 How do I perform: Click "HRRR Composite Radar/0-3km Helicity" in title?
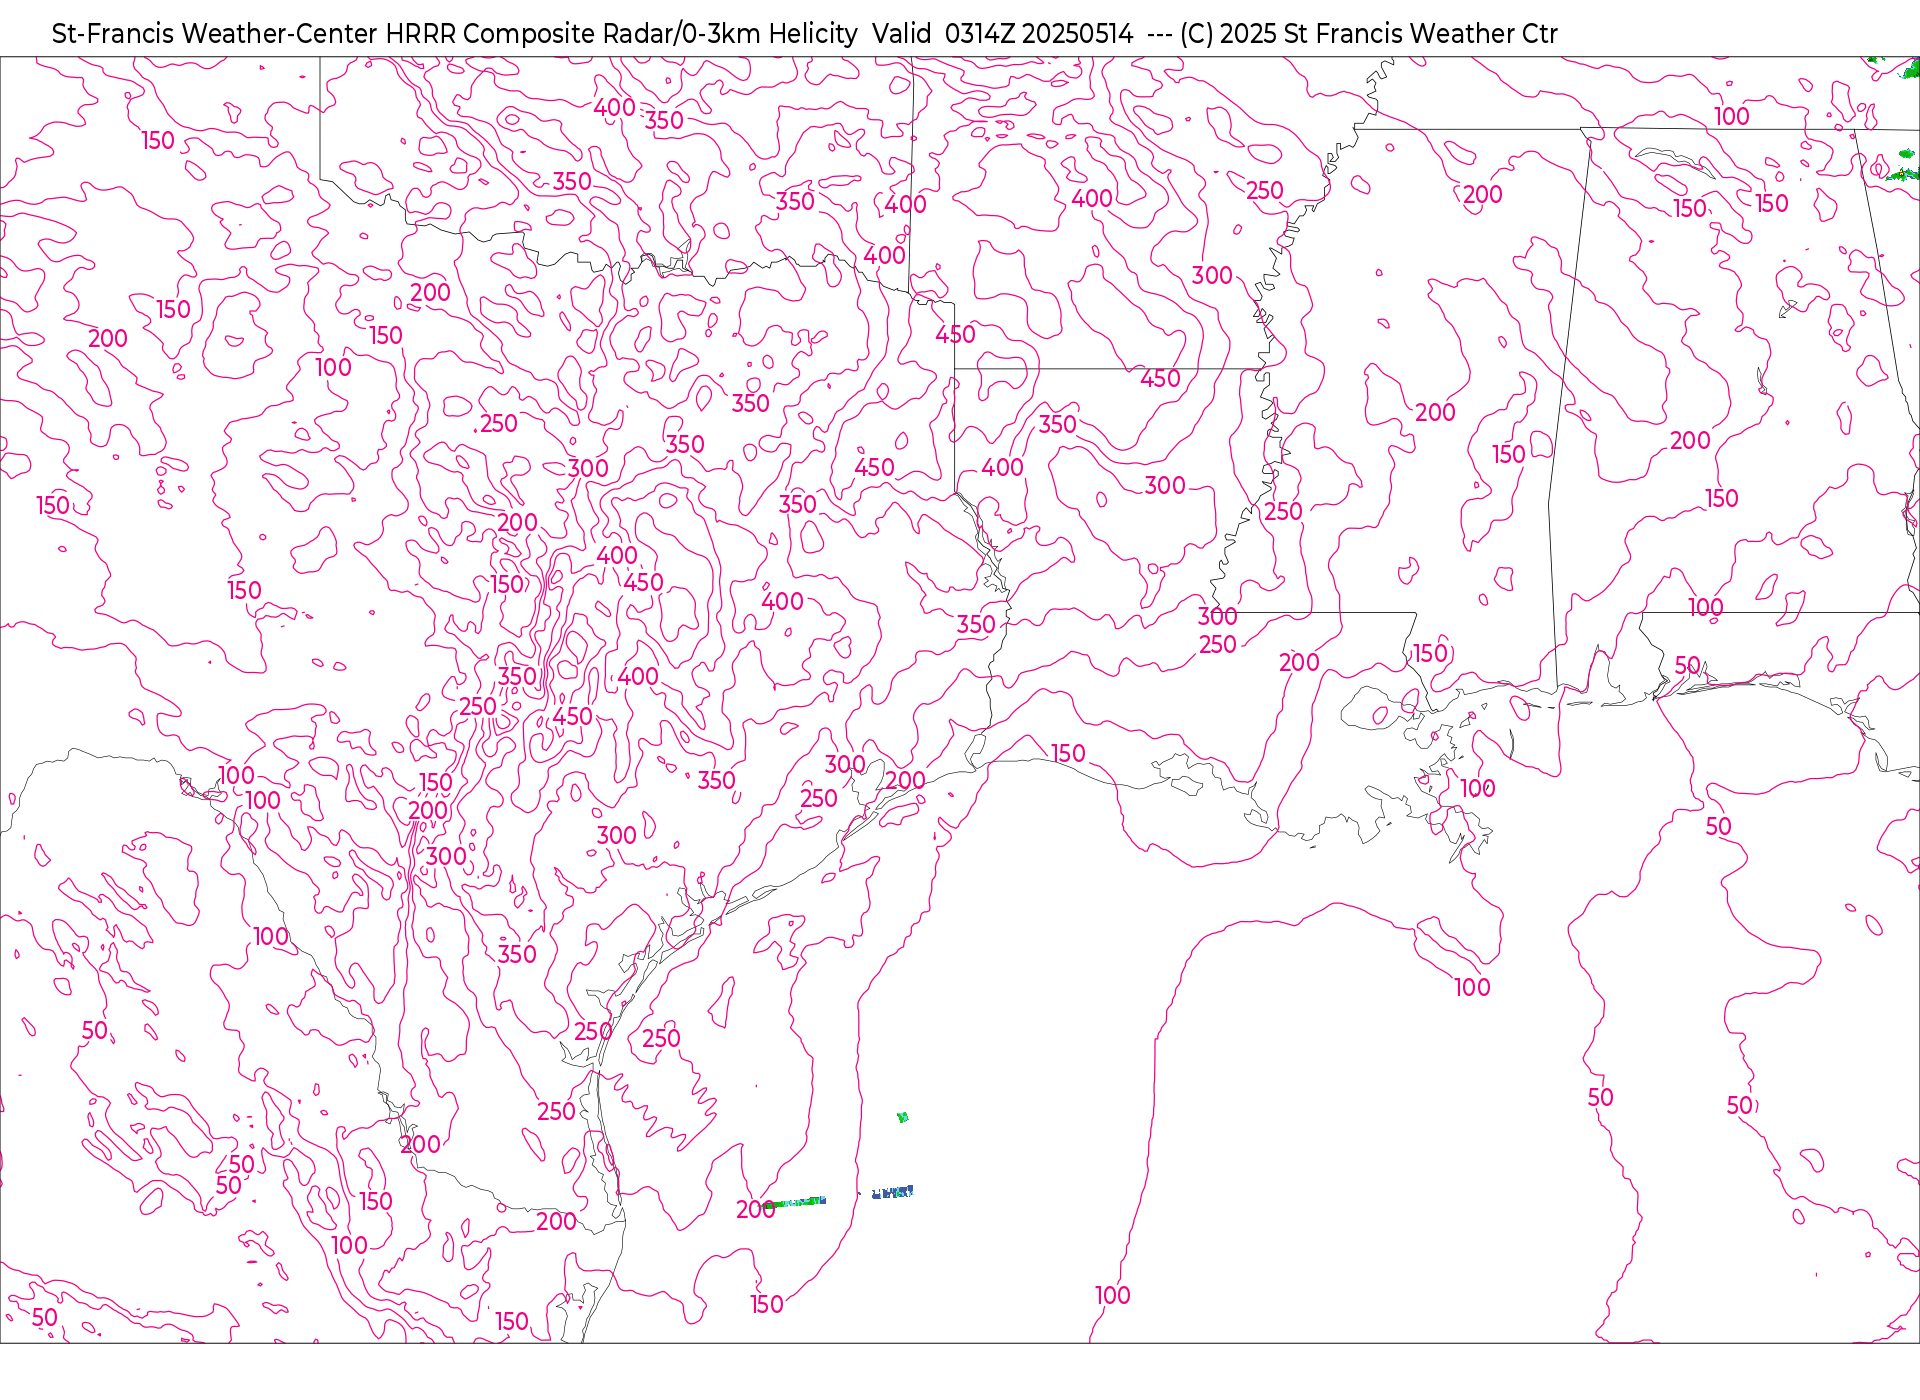click(x=621, y=34)
